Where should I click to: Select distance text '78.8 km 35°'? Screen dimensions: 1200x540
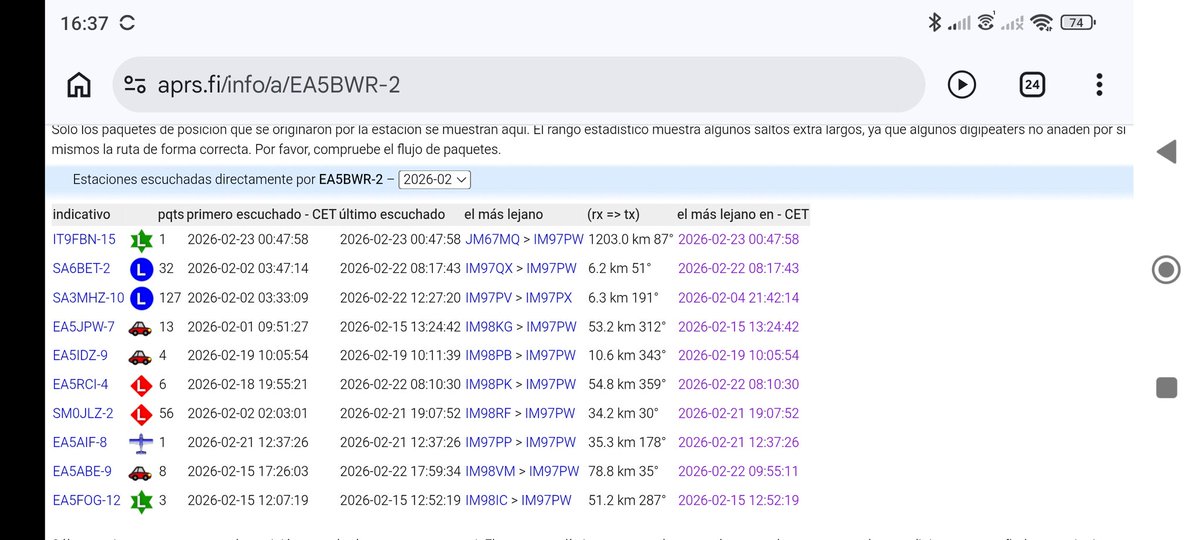coord(625,472)
